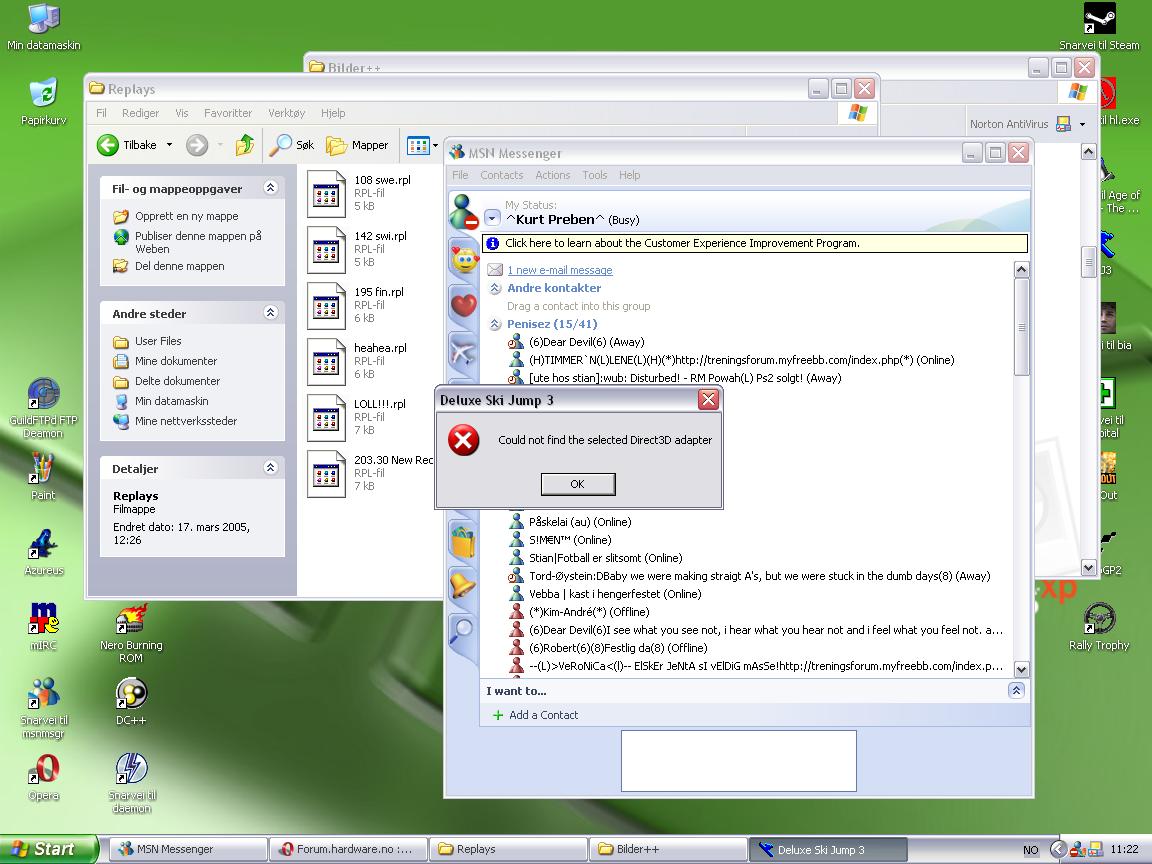Open the Vis menu in Replays
The width and height of the screenshot is (1152, 864).
[x=181, y=112]
